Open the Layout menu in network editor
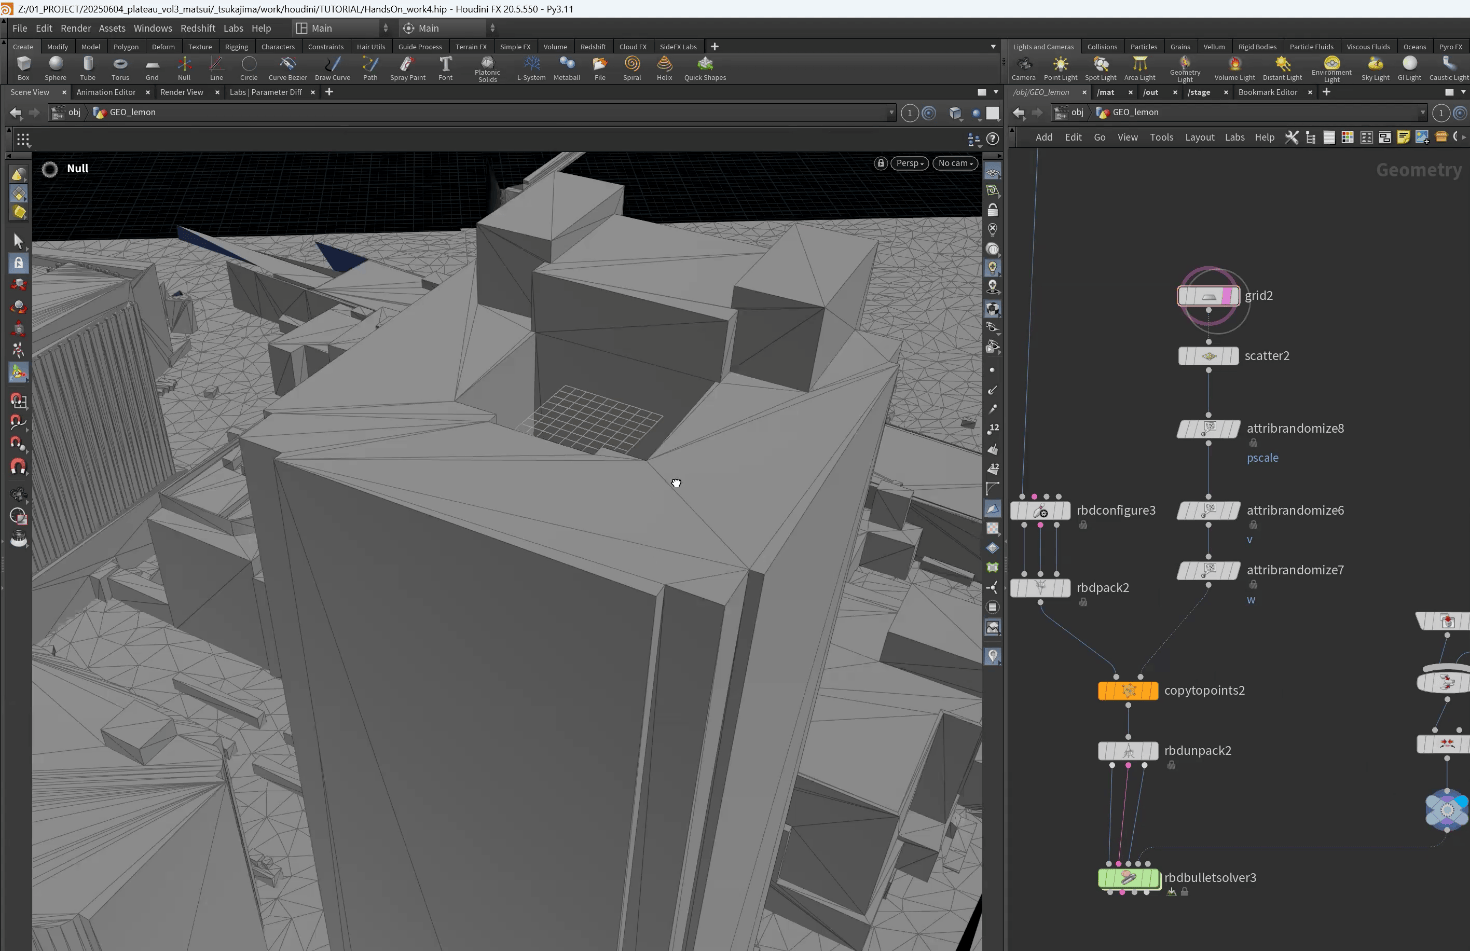 click(1199, 137)
